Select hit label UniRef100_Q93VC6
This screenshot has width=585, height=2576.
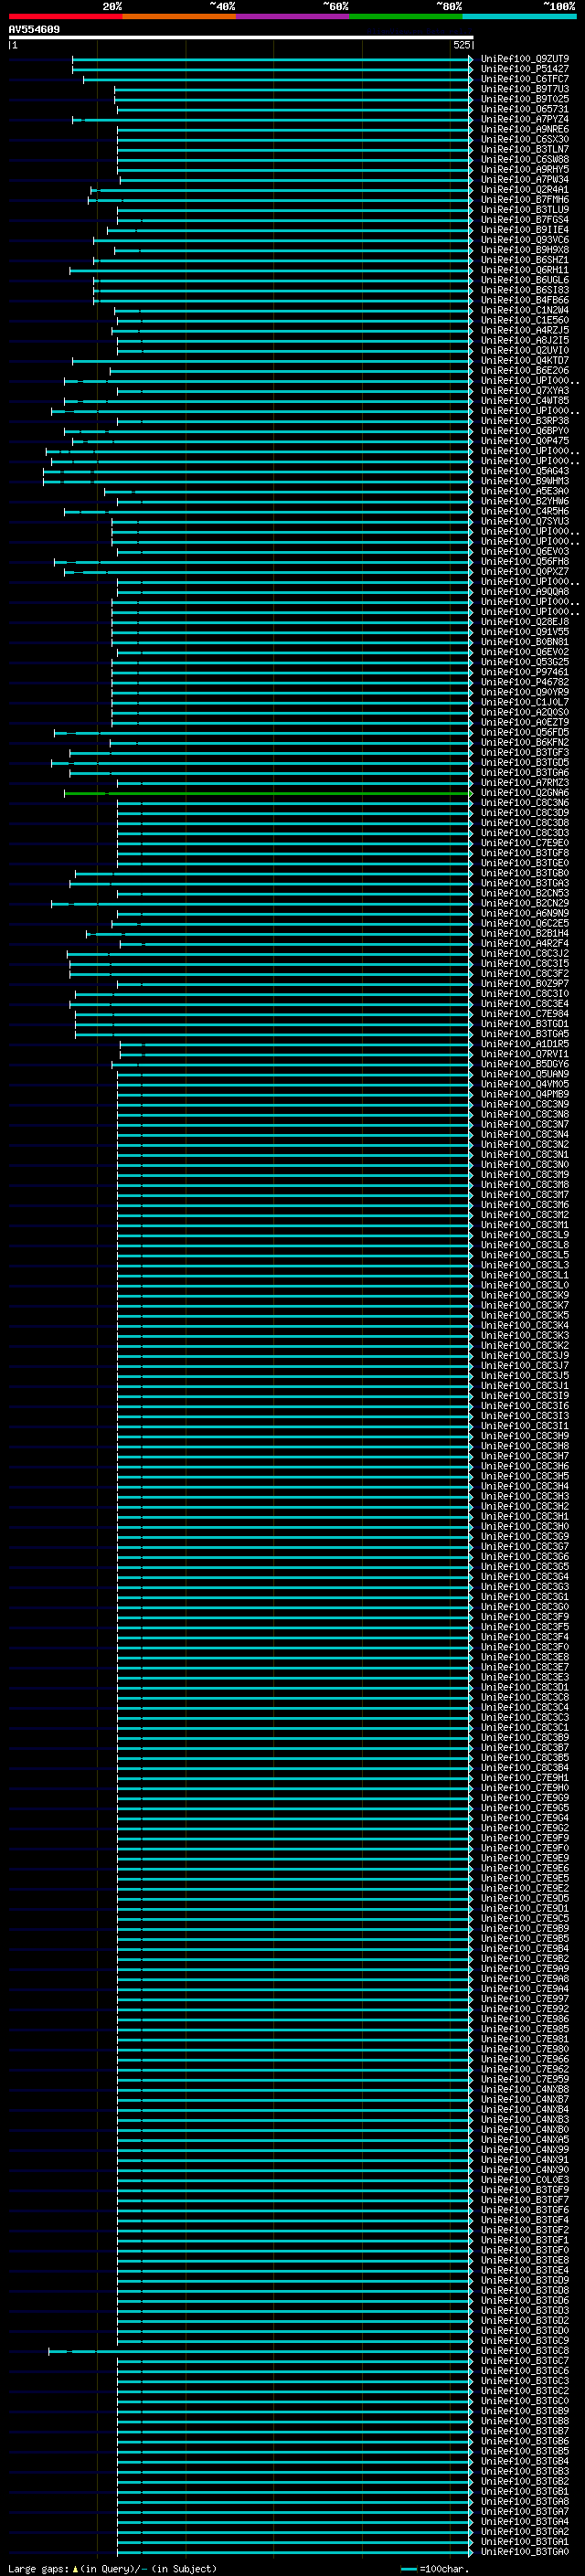tap(525, 240)
